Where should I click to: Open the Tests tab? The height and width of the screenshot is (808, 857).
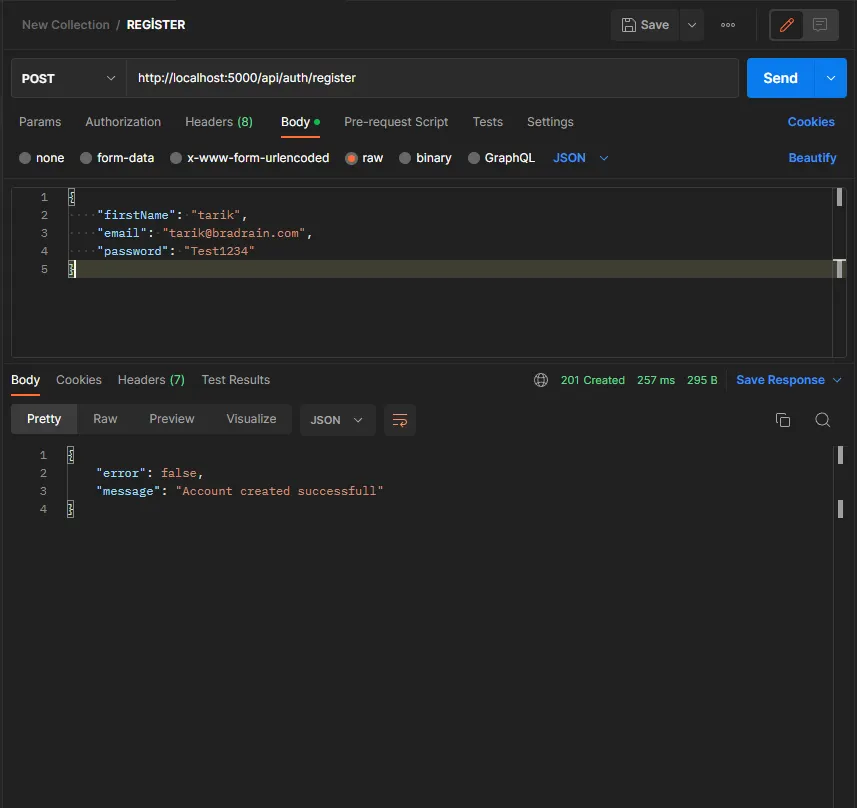pyautogui.click(x=488, y=122)
